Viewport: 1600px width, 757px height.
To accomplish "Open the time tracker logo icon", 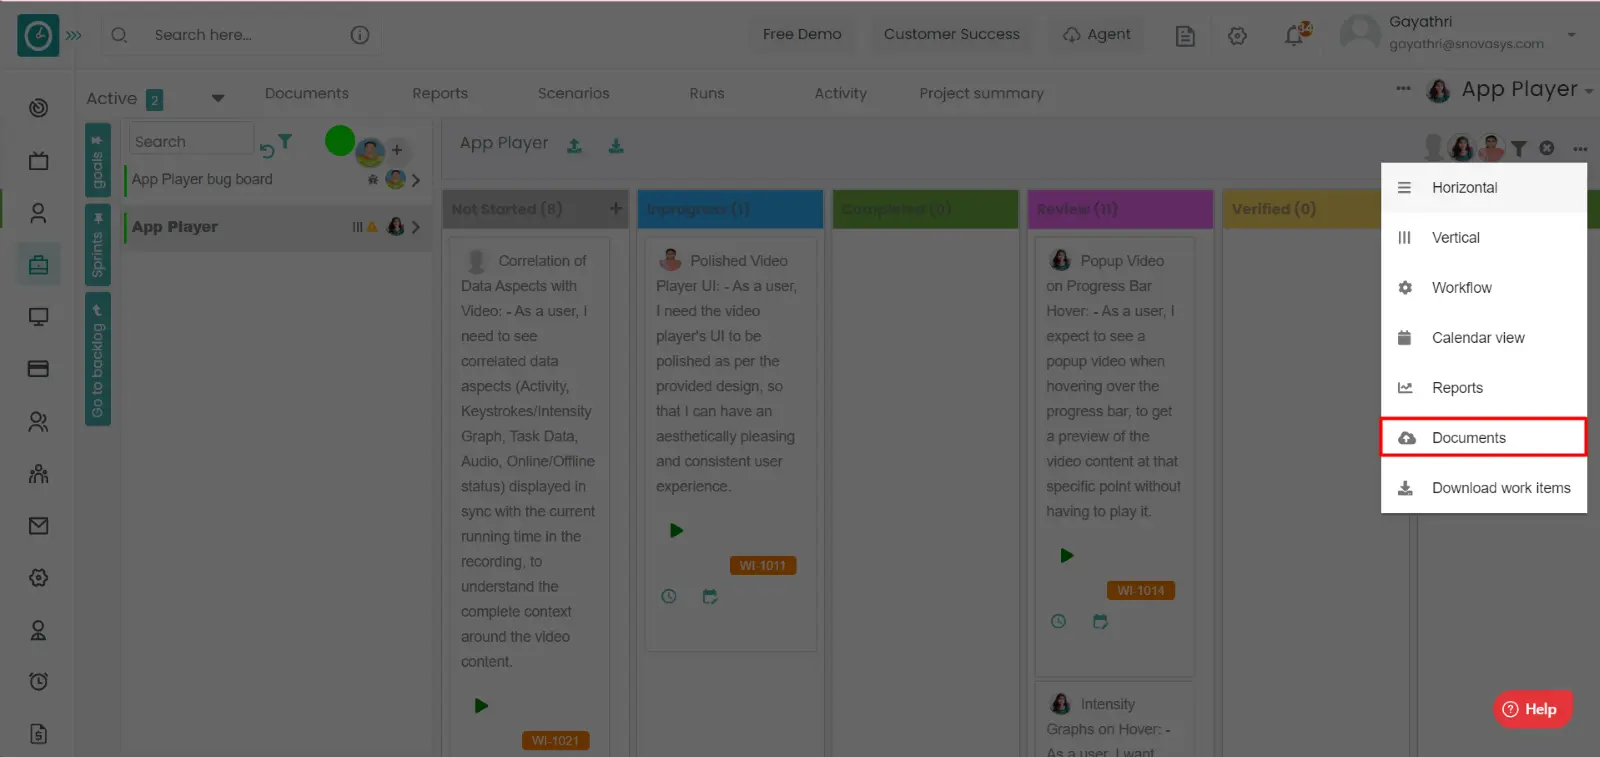I will [38, 35].
